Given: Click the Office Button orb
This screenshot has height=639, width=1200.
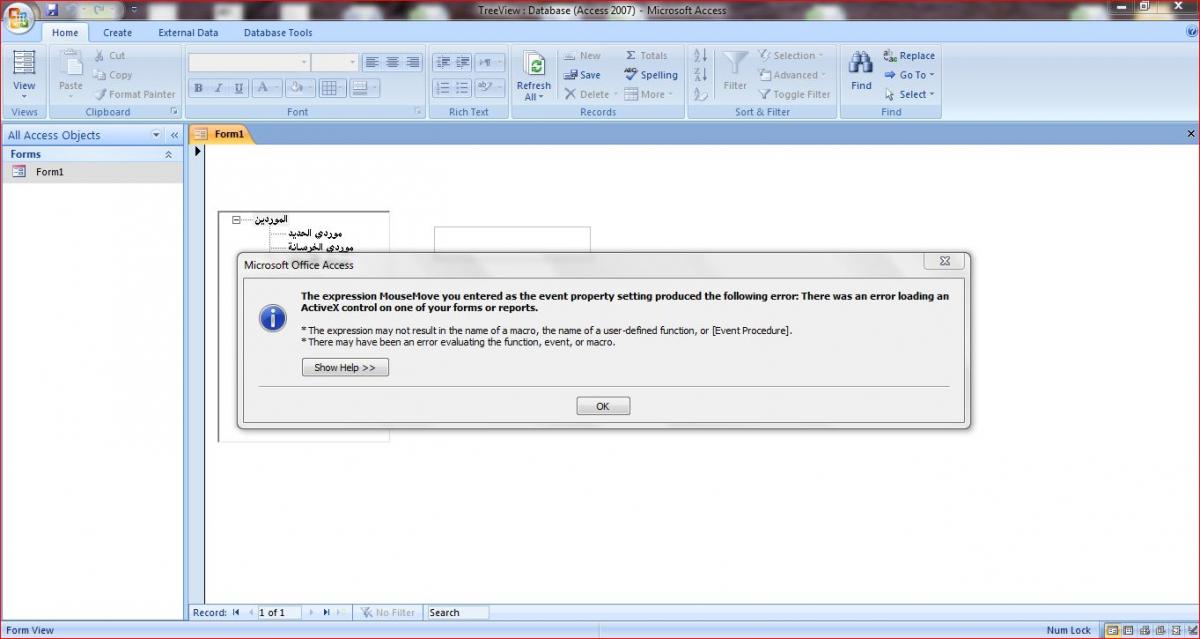Looking at the screenshot, I should (19, 17).
